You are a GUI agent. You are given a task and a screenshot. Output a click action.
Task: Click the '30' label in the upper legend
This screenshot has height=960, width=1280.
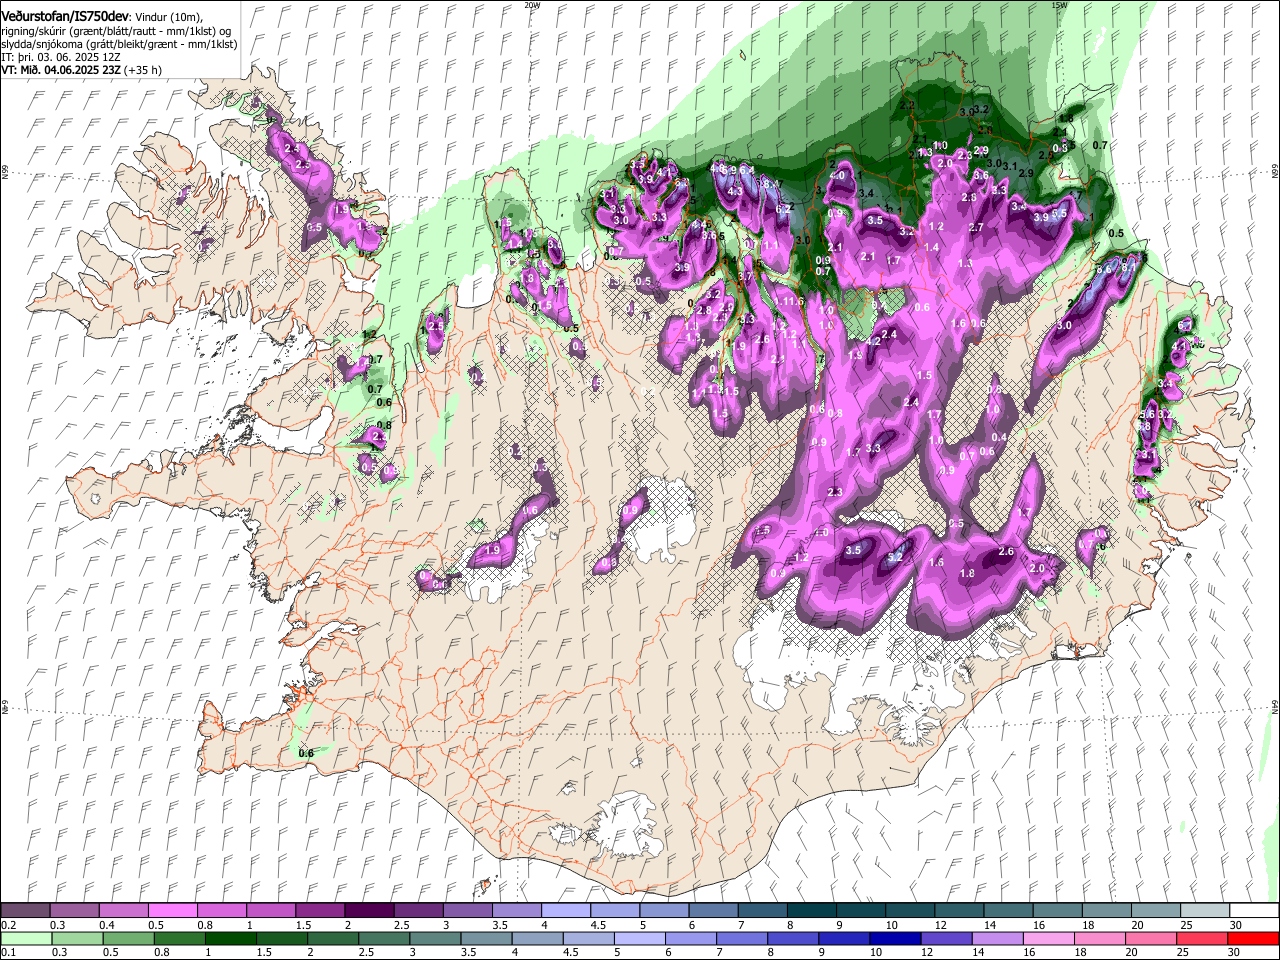click(x=1236, y=925)
